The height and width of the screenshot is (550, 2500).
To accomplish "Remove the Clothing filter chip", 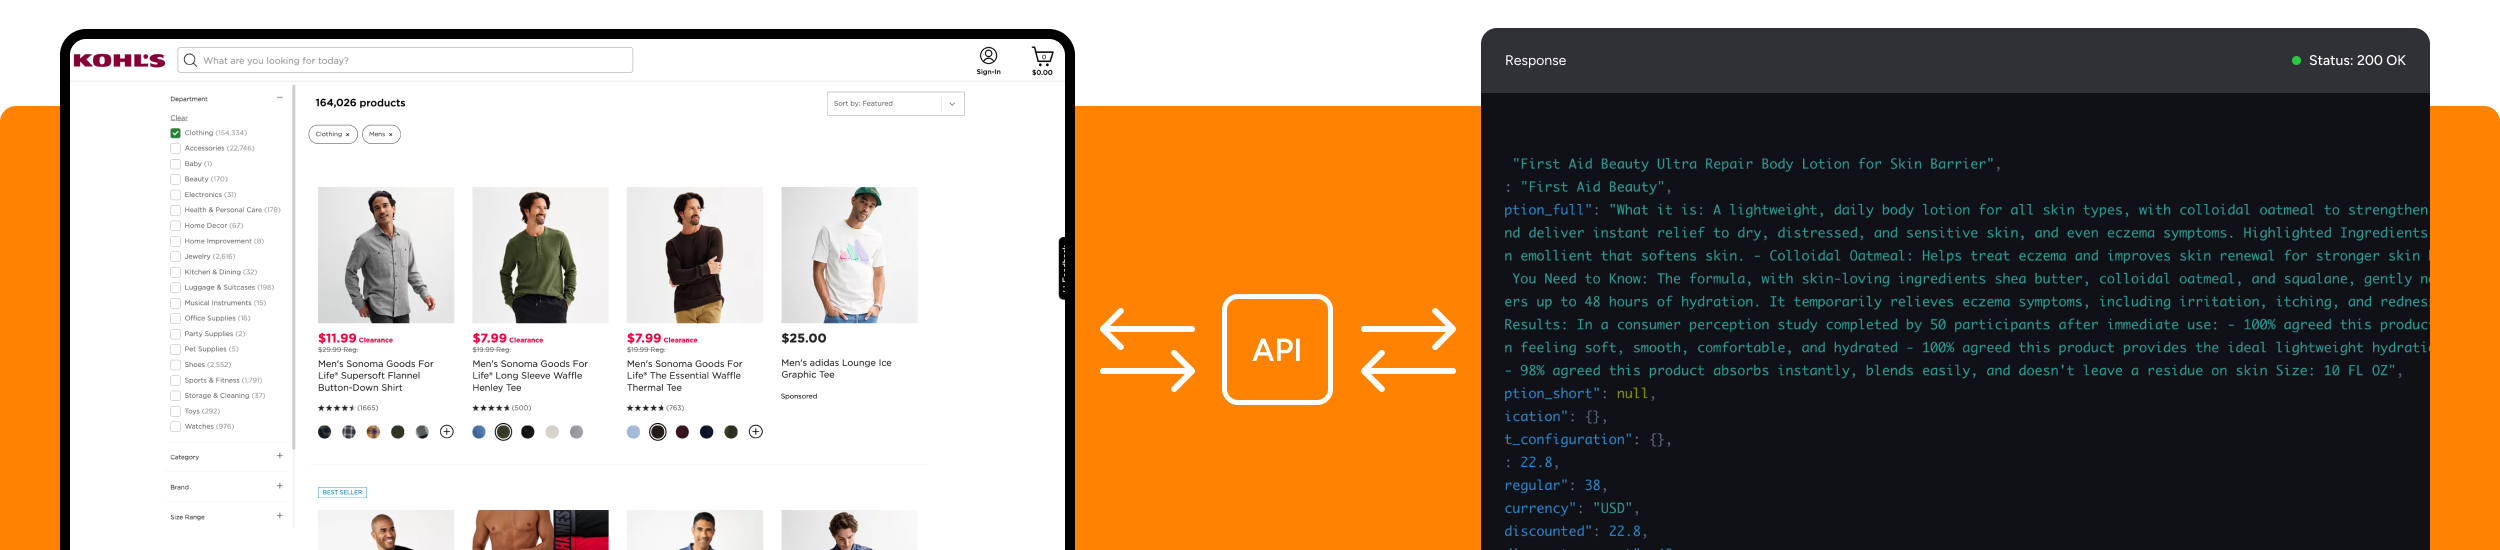I will (x=348, y=134).
